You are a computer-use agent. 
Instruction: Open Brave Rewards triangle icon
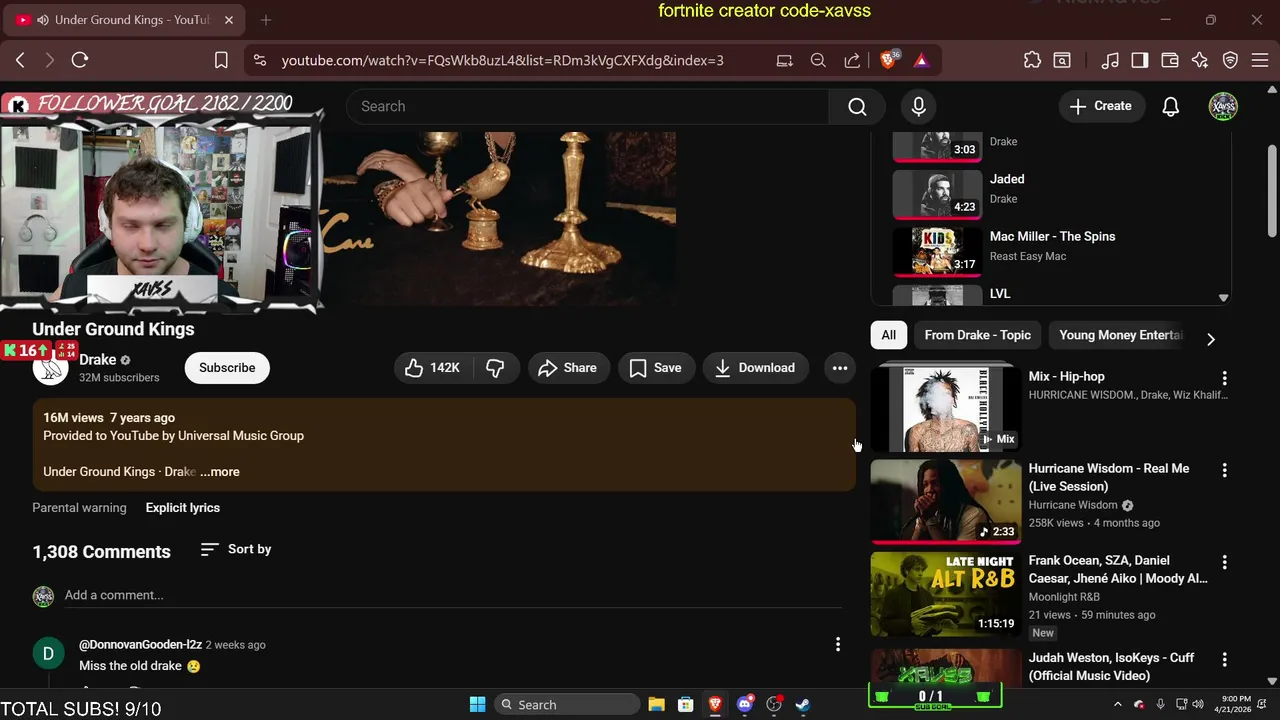(921, 60)
